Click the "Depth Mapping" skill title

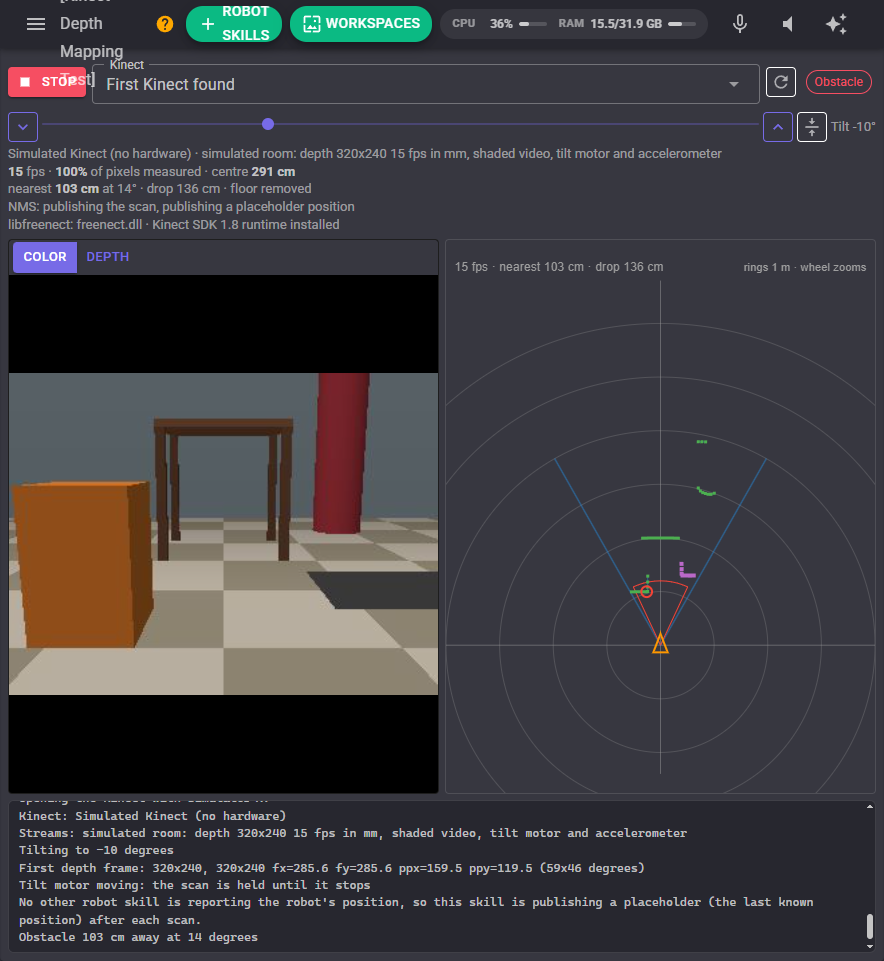[91, 37]
